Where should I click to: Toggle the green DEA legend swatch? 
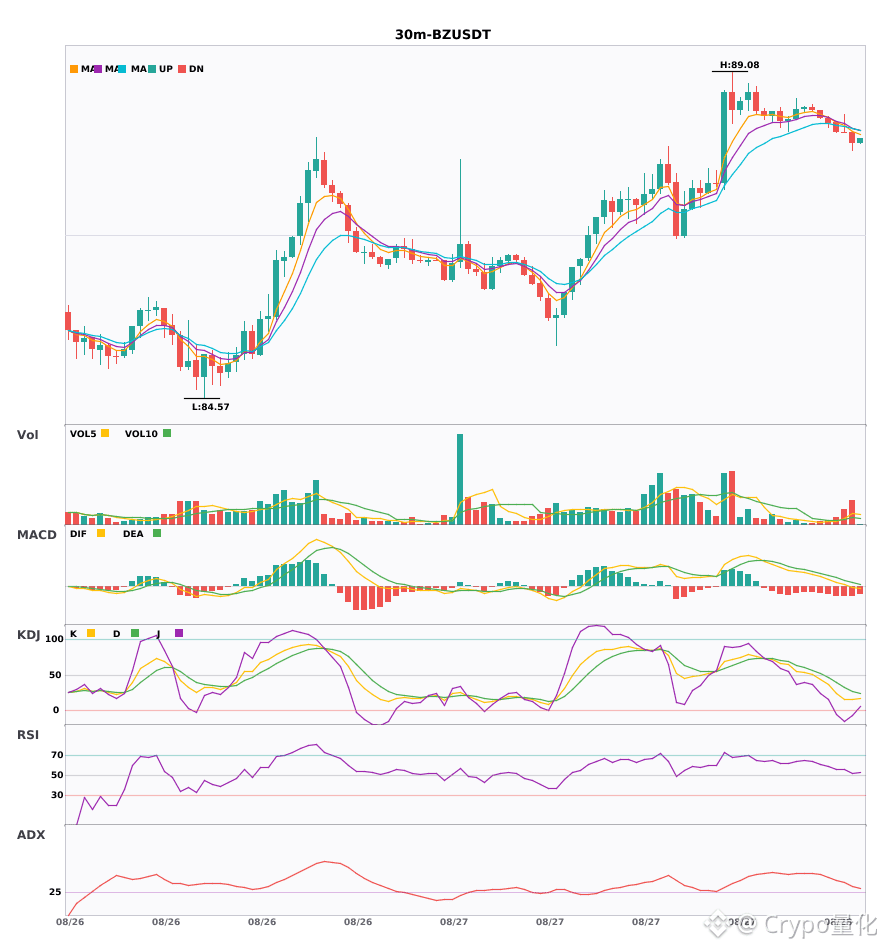coord(157,533)
